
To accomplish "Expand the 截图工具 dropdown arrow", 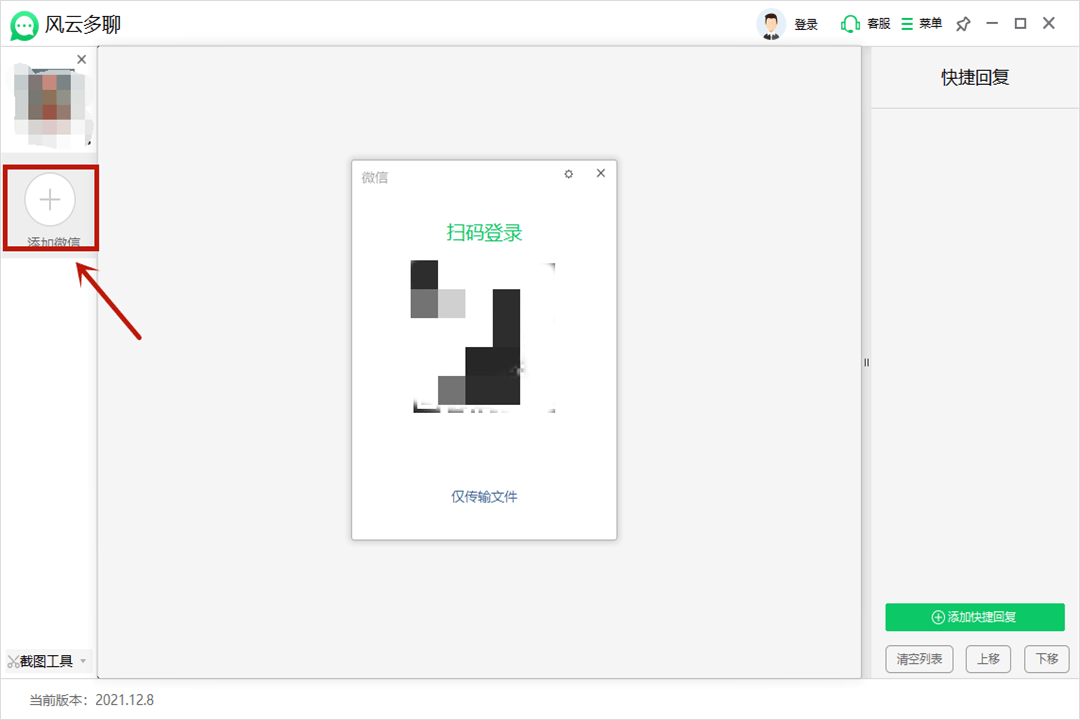I will tap(83, 661).
